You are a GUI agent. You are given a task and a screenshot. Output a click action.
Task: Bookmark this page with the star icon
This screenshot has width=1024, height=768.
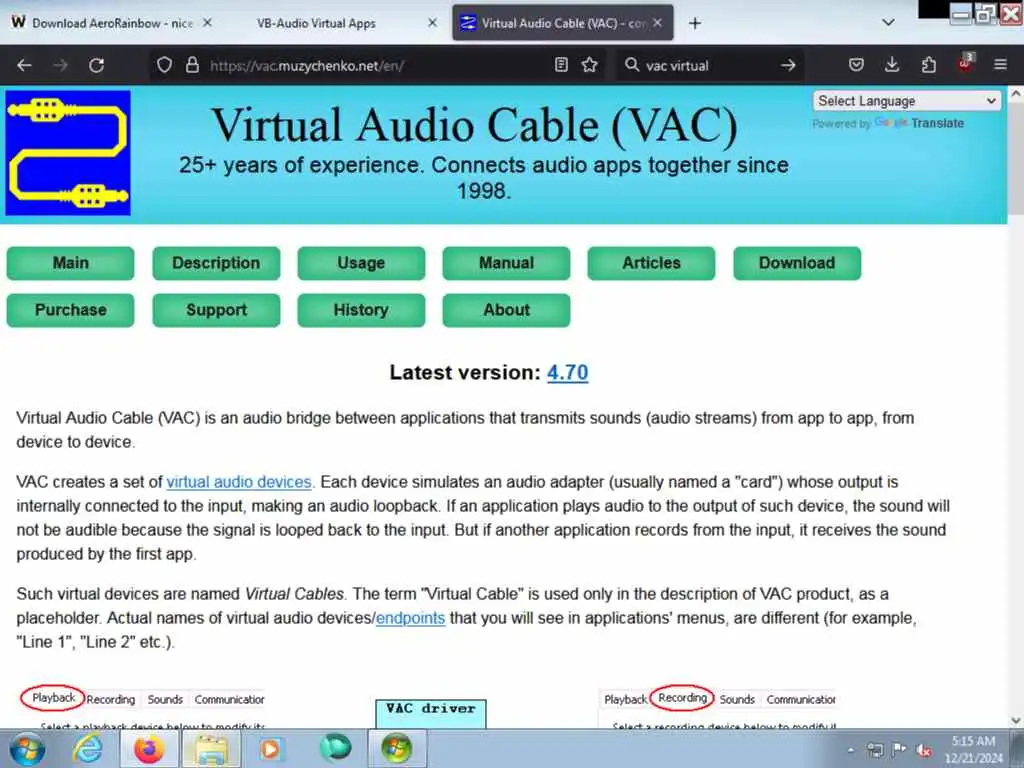pyautogui.click(x=590, y=65)
